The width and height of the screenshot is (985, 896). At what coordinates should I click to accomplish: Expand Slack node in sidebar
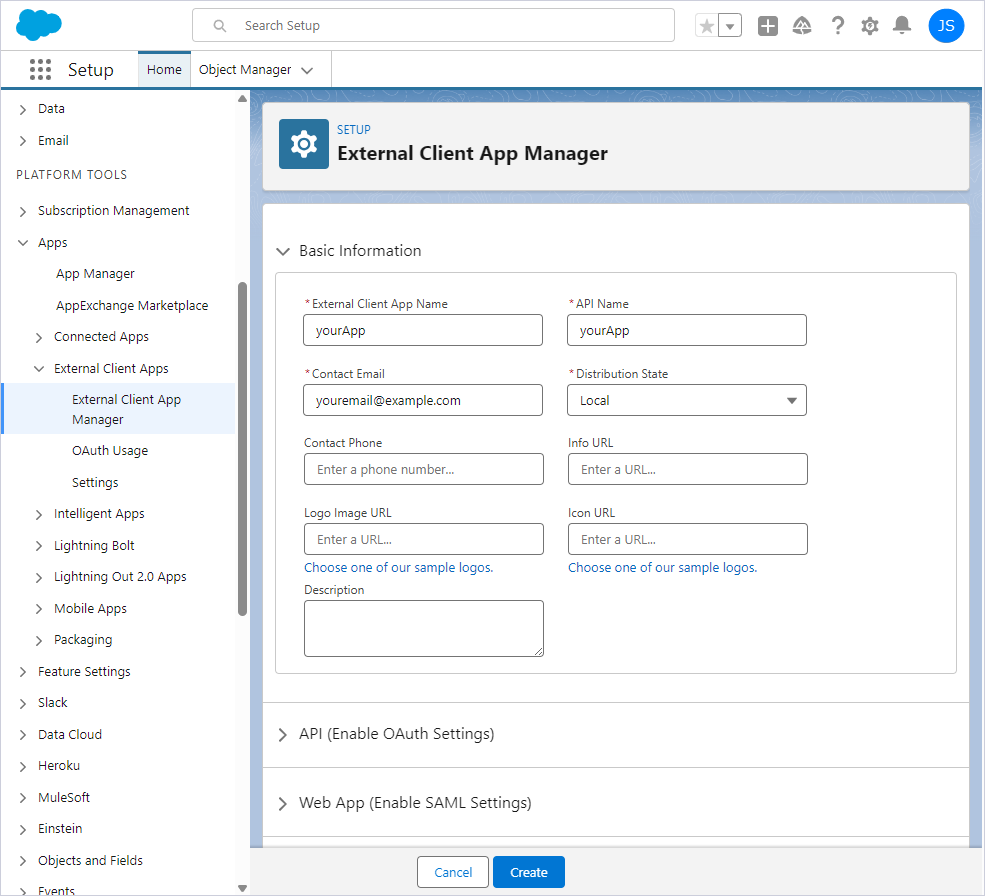pos(23,703)
